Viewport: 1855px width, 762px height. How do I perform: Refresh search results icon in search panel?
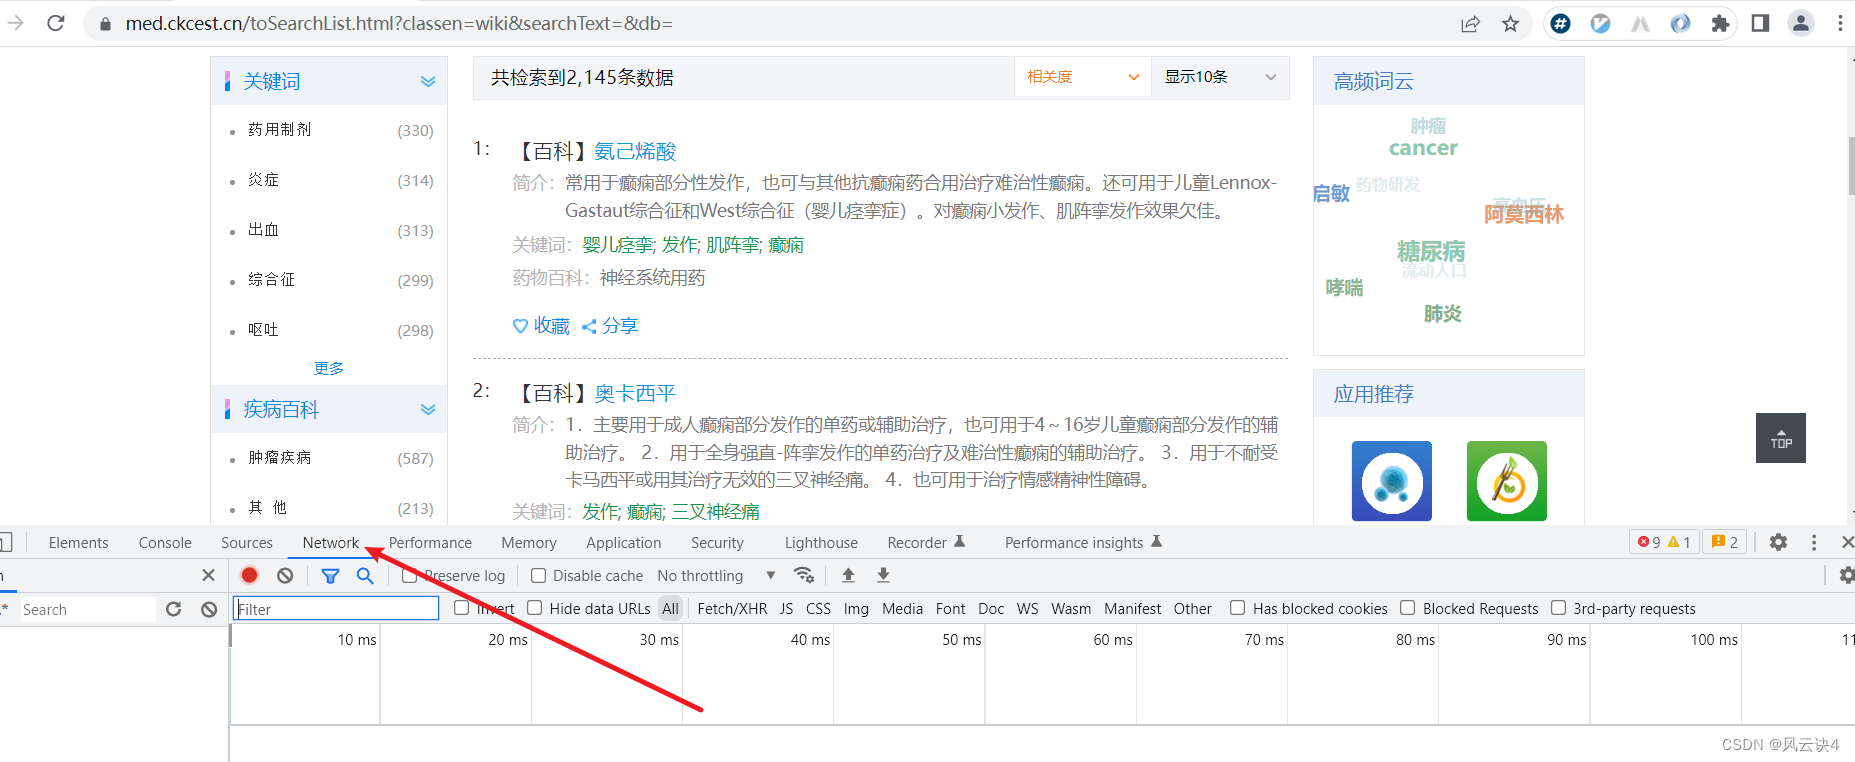(x=174, y=609)
